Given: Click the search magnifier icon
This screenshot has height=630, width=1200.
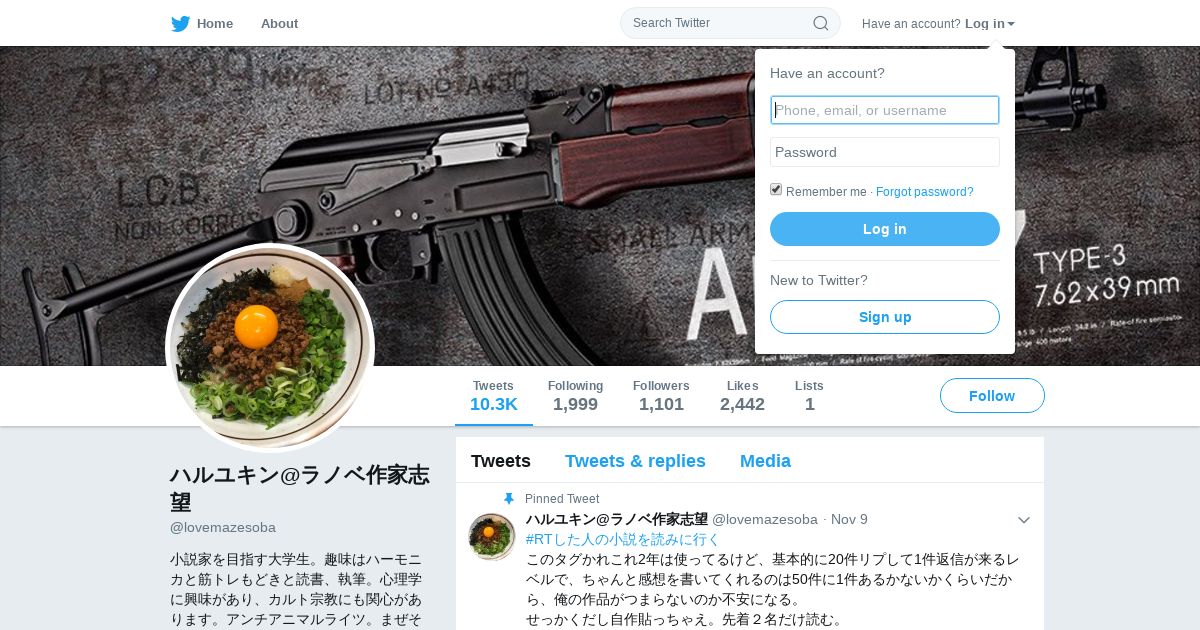Looking at the screenshot, I should [x=820, y=23].
